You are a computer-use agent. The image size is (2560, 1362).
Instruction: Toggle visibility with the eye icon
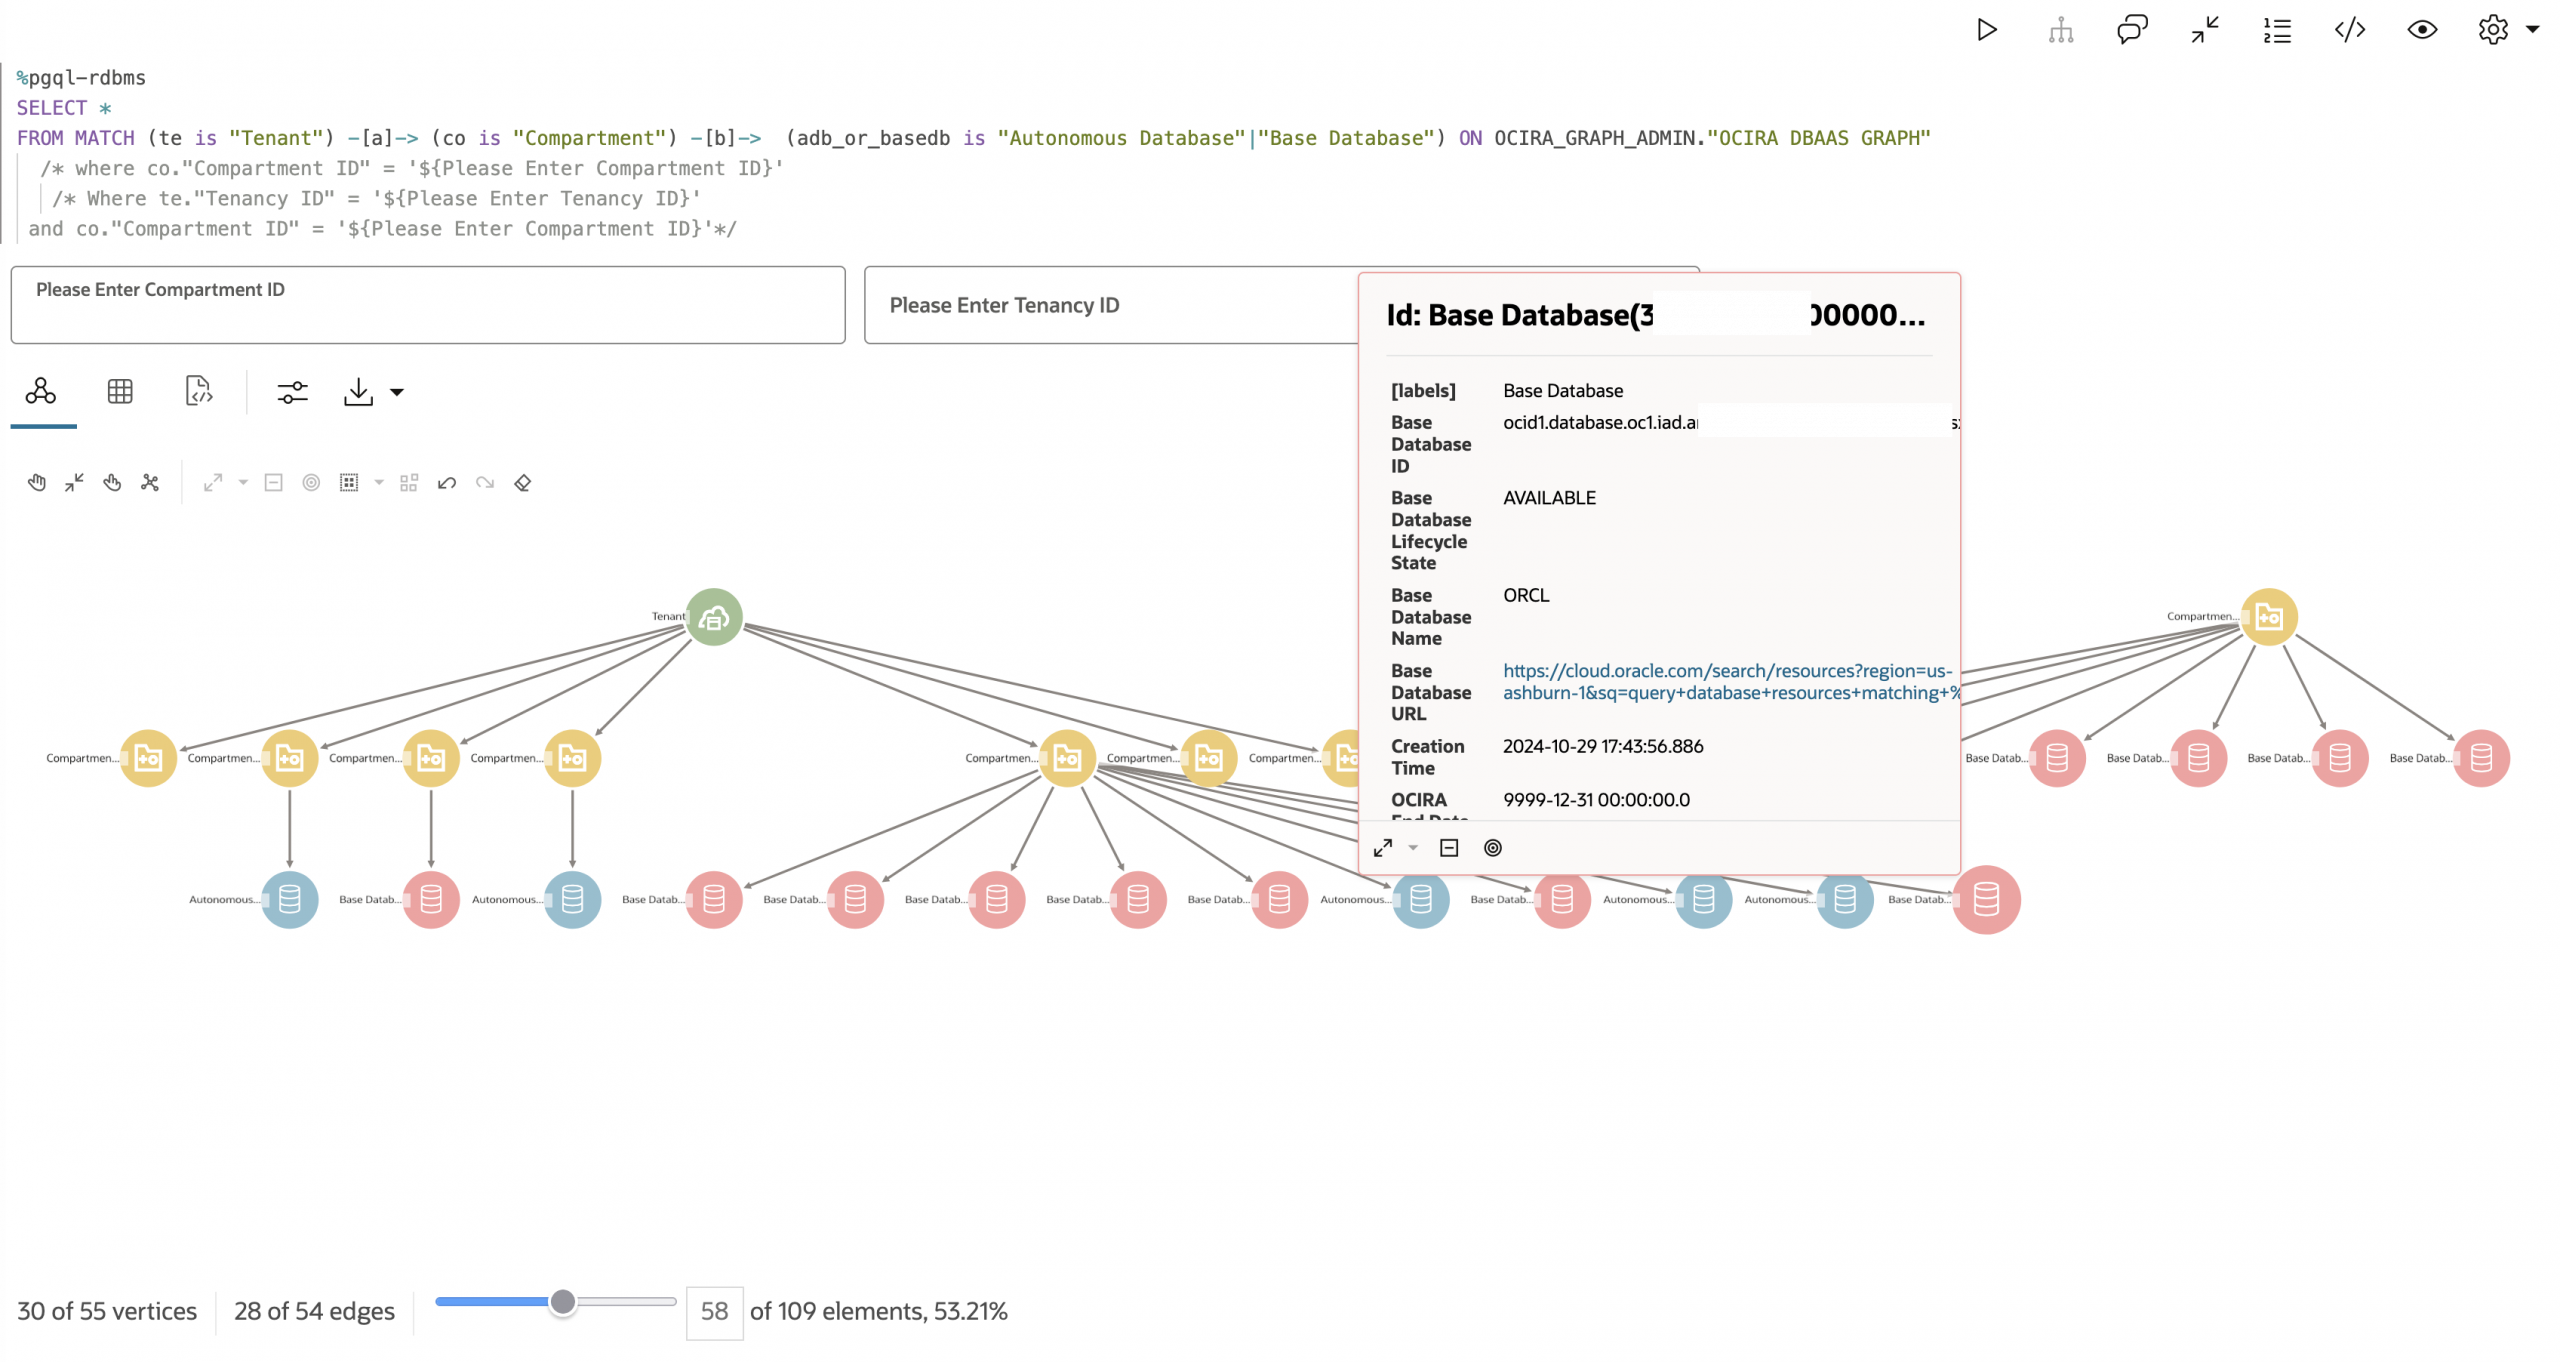click(2423, 30)
